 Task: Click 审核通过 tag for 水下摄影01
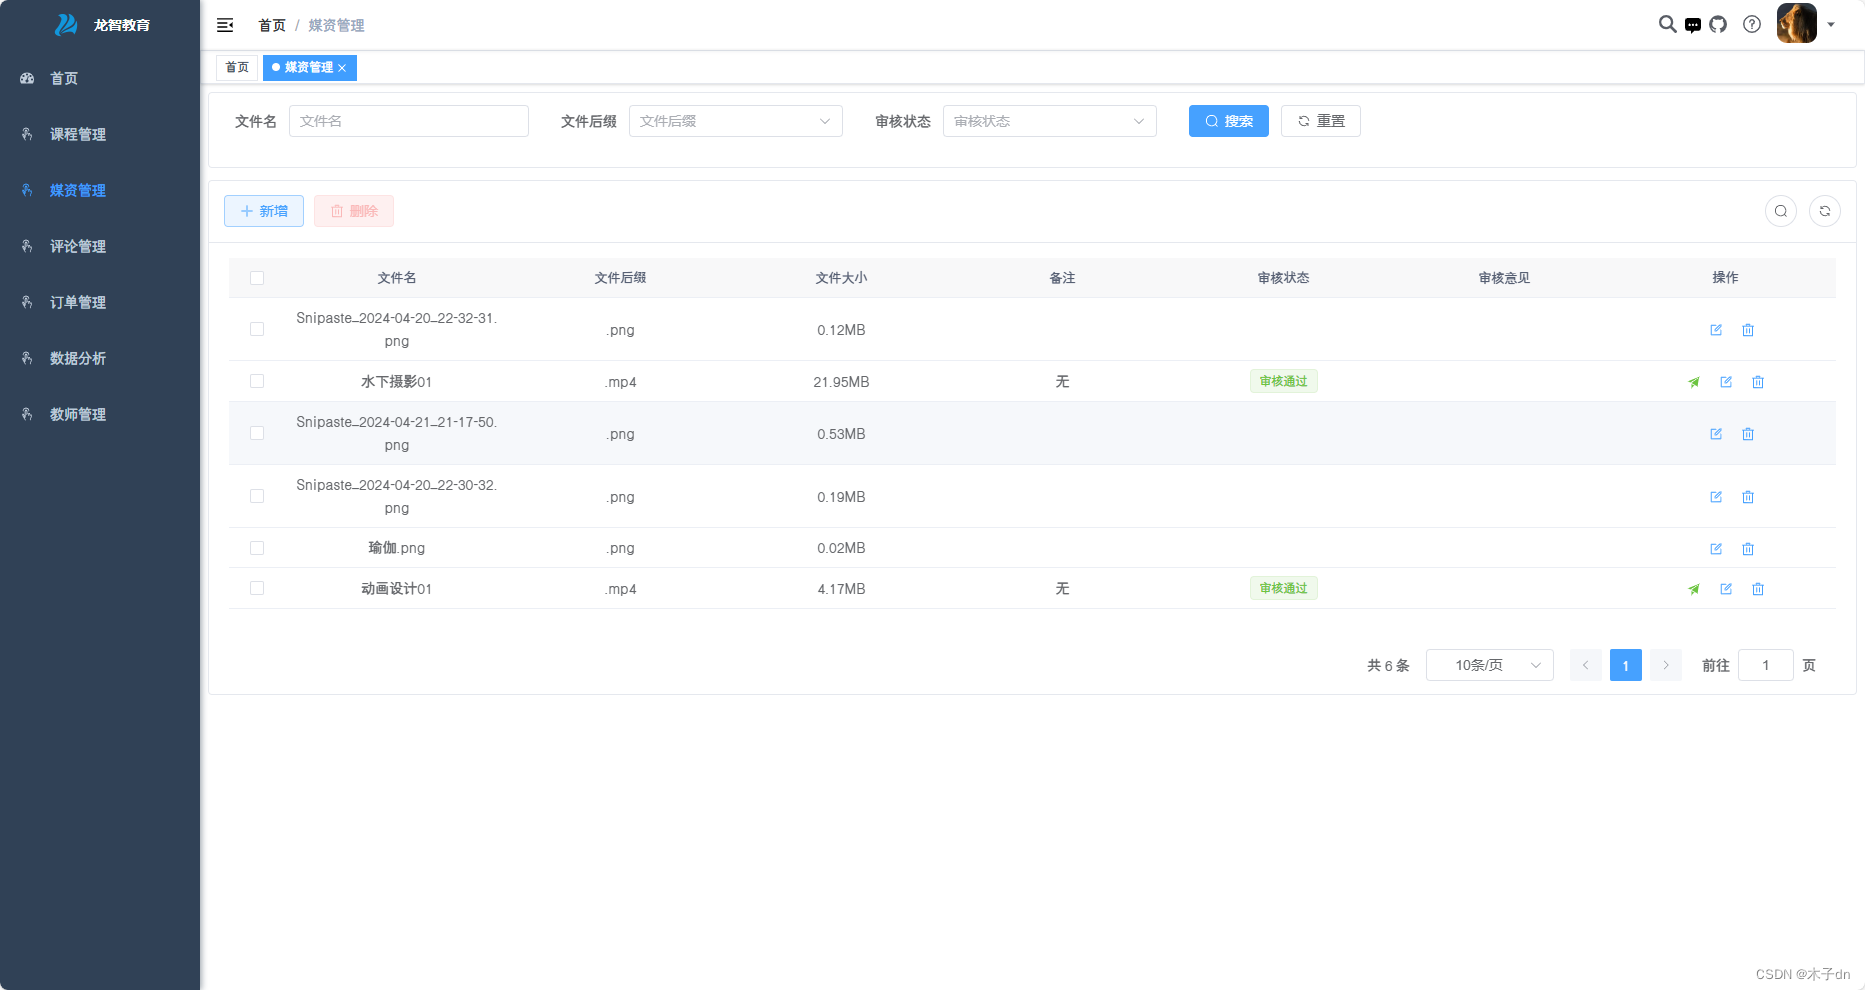point(1284,381)
